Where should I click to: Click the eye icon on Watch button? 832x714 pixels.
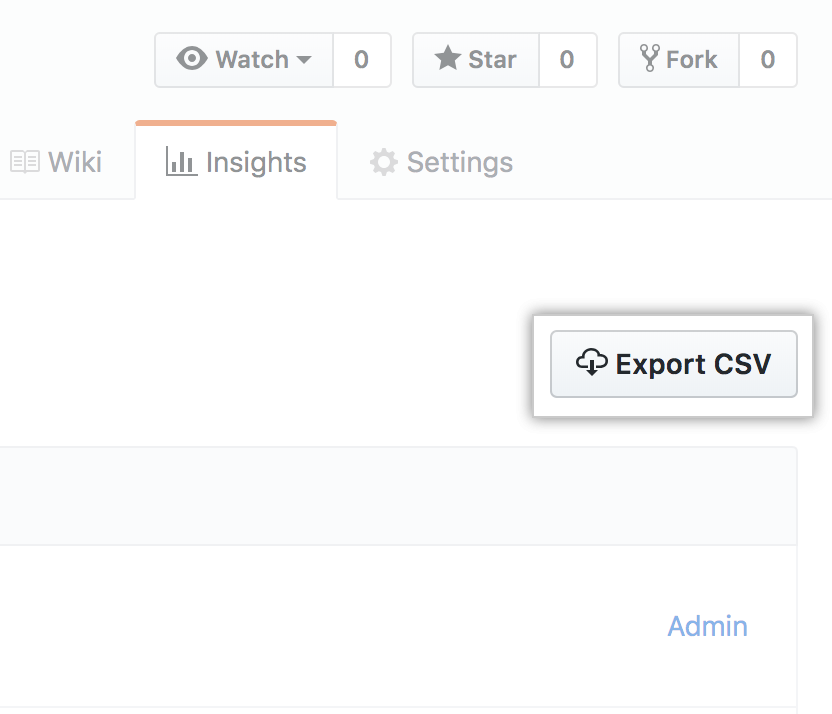coord(192,59)
